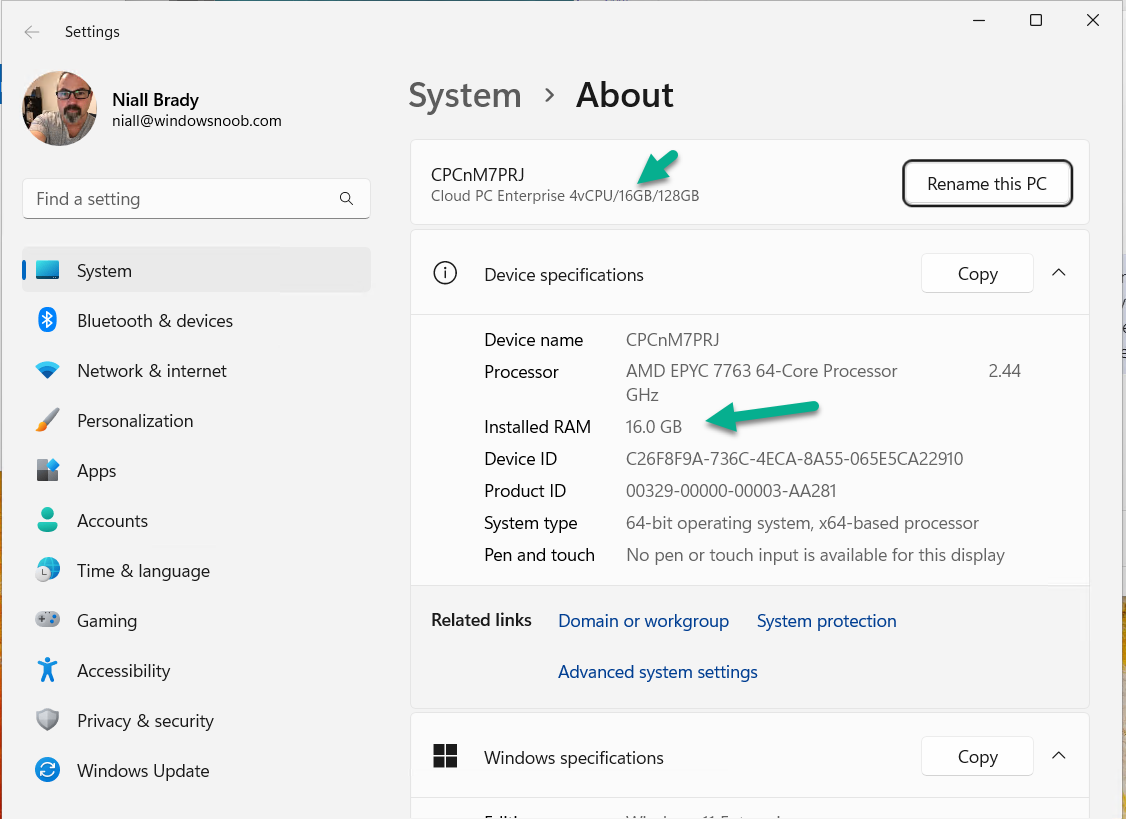Click the Windows Update sync icon
This screenshot has width=1126, height=819.
click(47, 770)
